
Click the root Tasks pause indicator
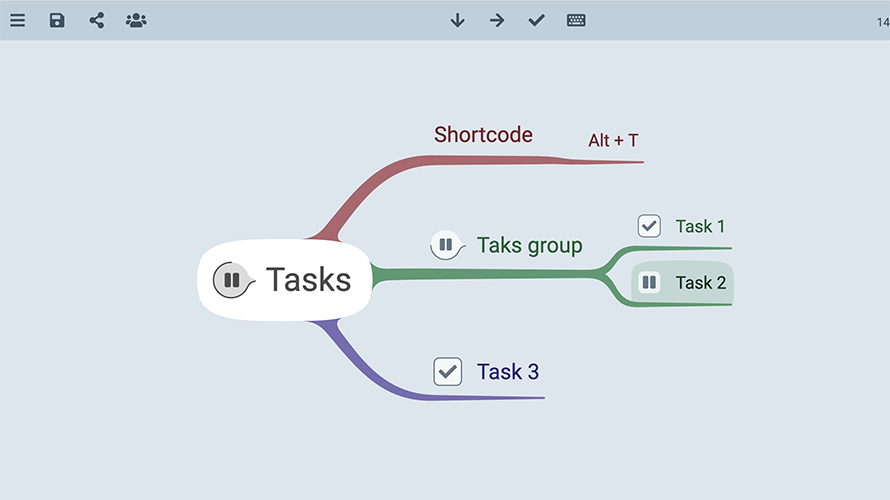pyautogui.click(x=231, y=280)
